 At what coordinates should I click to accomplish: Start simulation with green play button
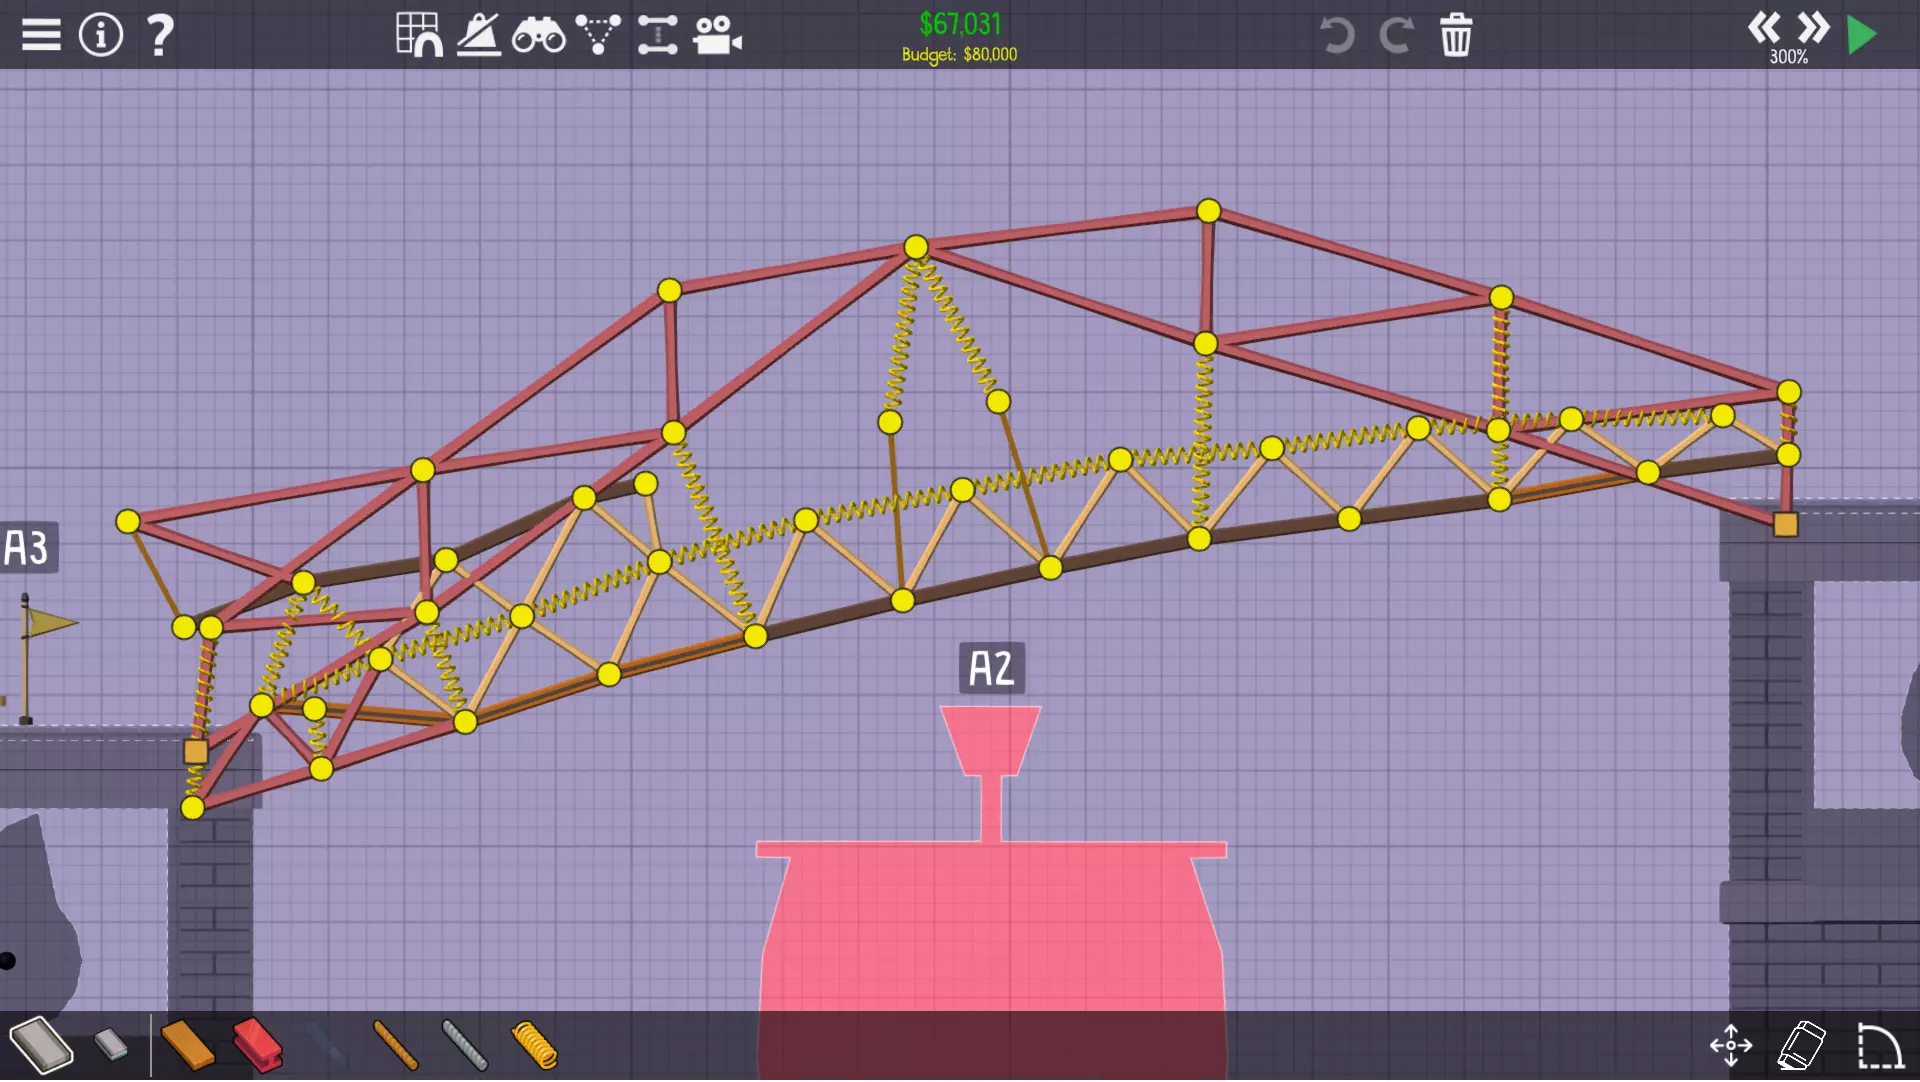[x=1862, y=35]
